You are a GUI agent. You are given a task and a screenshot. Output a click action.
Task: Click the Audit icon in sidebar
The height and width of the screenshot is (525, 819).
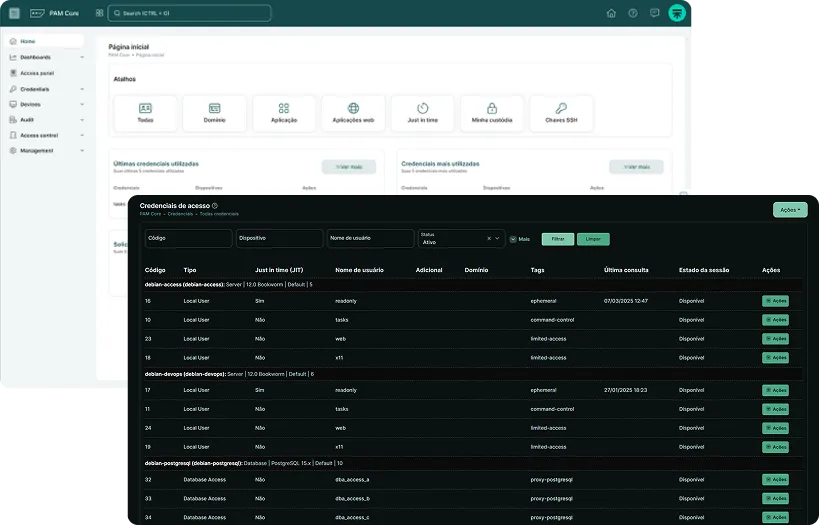pyautogui.click(x=13, y=120)
